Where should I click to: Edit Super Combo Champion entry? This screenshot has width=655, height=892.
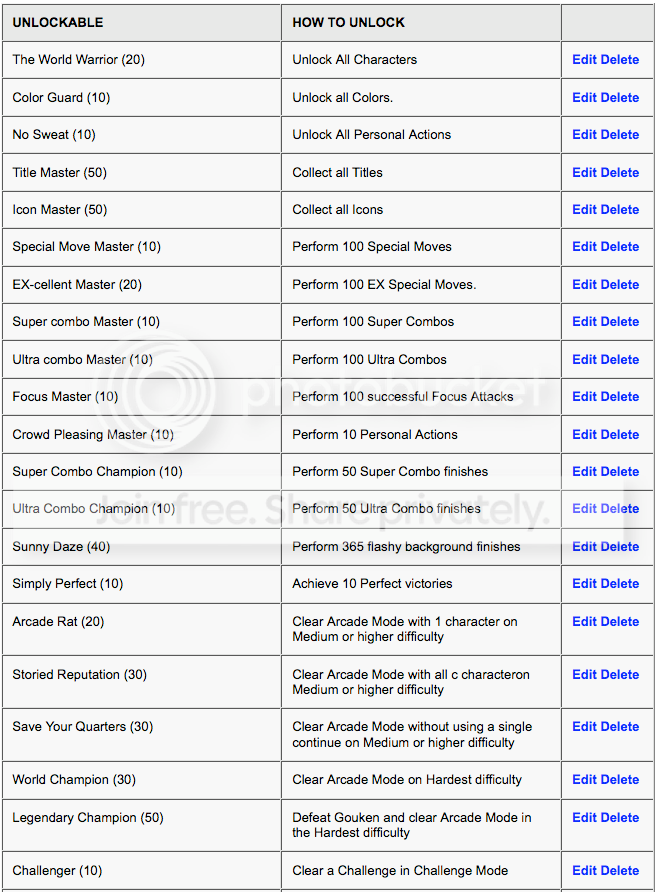[584, 472]
